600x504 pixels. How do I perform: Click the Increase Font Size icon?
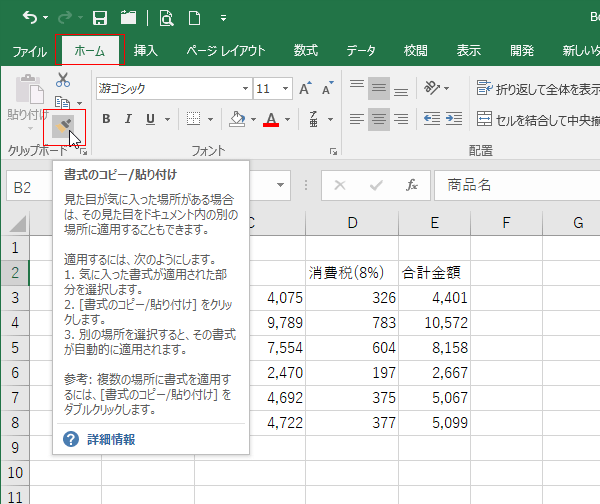click(x=306, y=89)
